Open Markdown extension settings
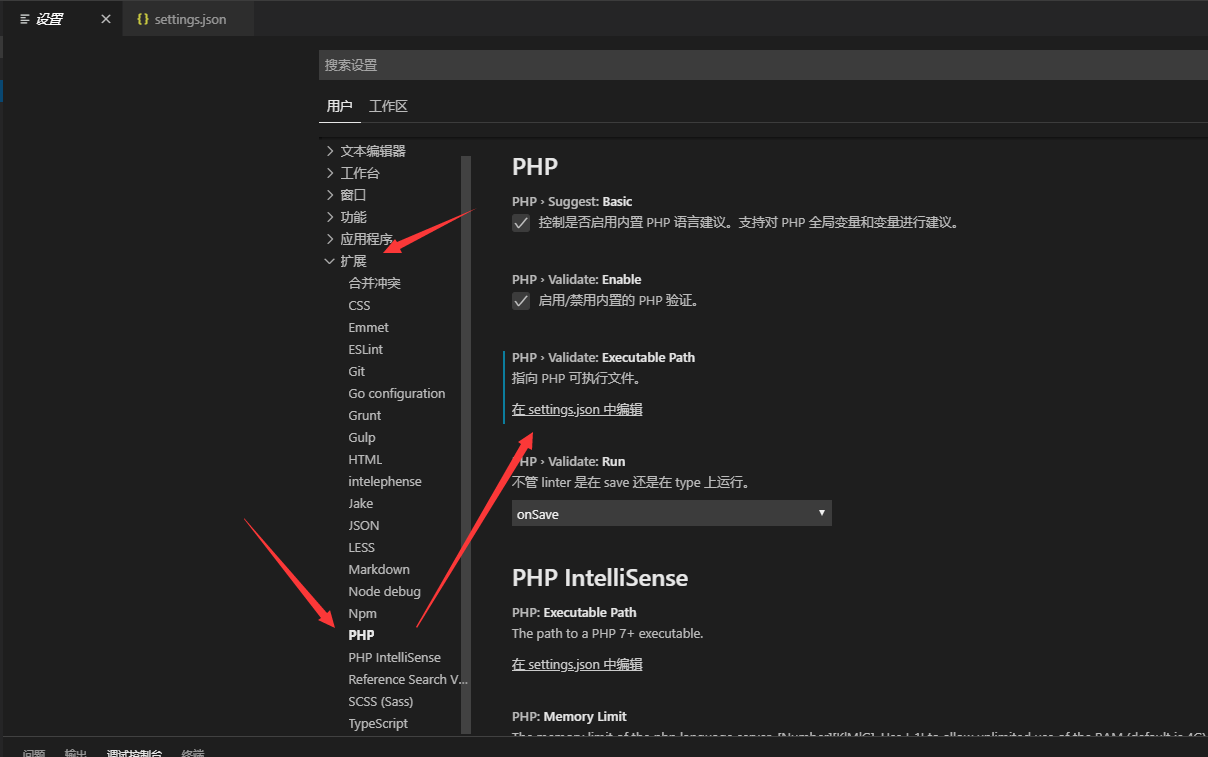 [378, 569]
